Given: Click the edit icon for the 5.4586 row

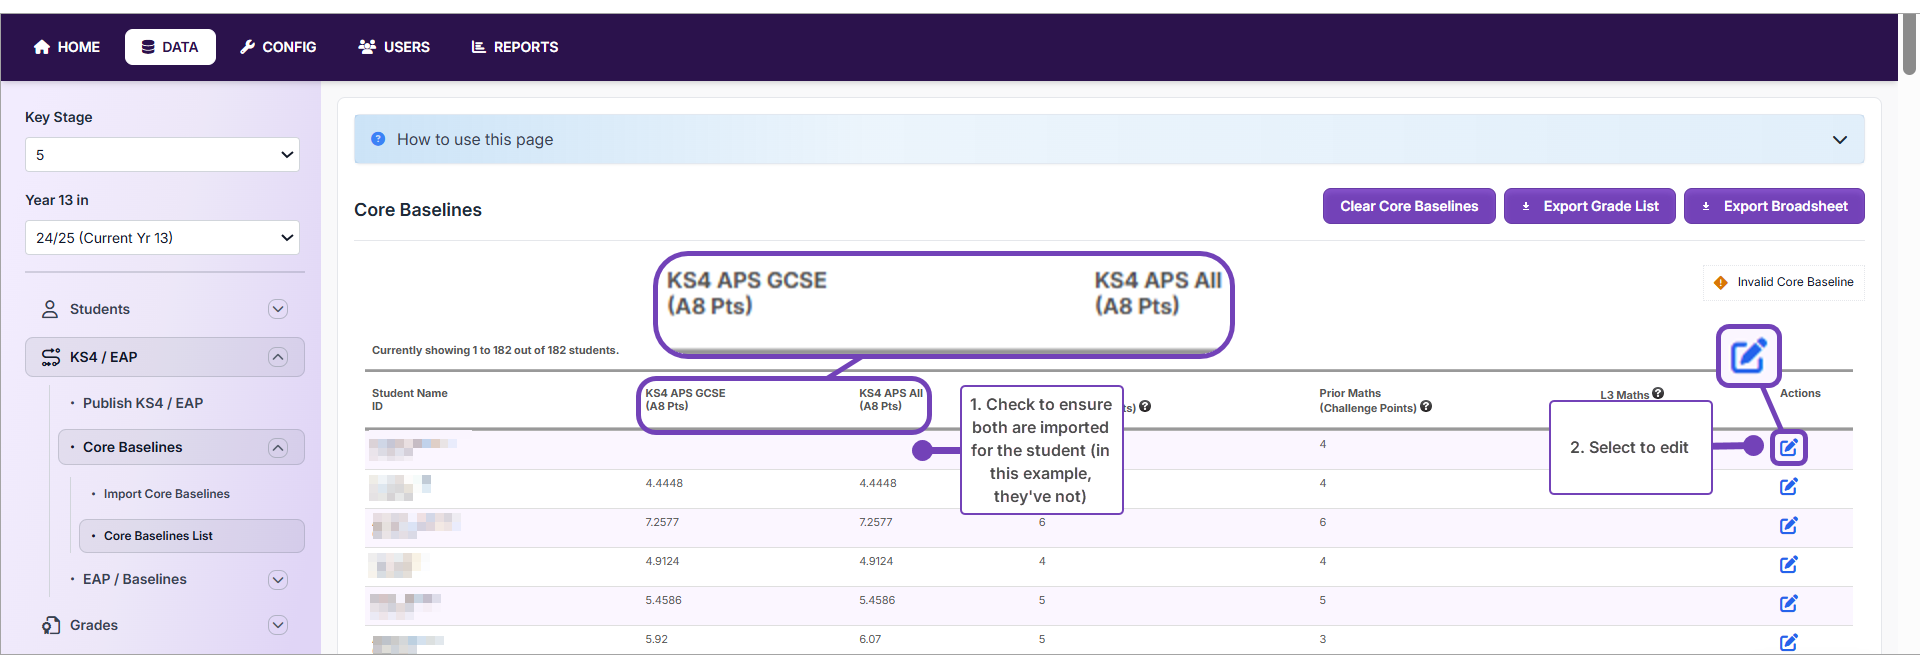Looking at the screenshot, I should (x=1788, y=604).
